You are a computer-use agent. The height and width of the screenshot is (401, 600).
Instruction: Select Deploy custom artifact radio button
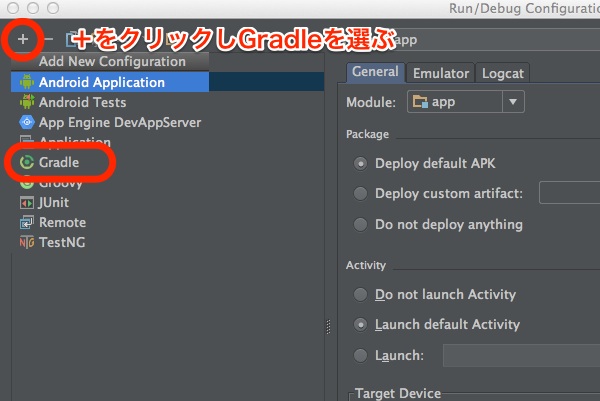coord(360,194)
